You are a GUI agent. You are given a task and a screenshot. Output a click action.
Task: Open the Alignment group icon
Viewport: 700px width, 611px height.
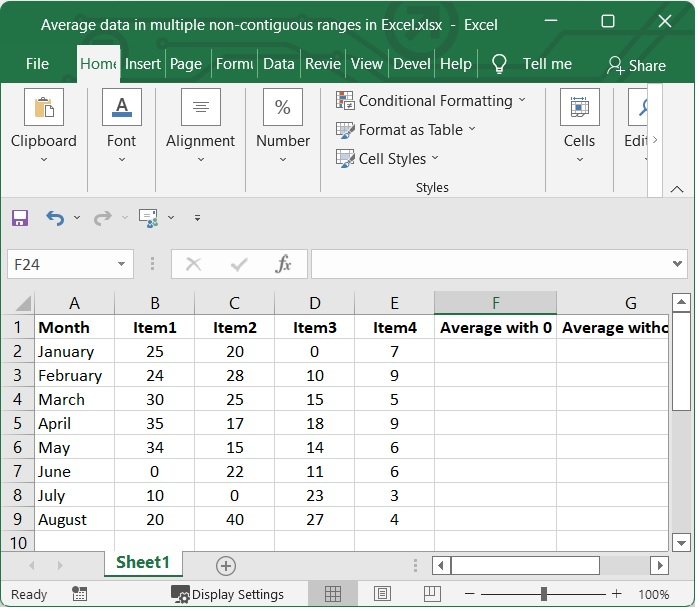click(x=201, y=107)
